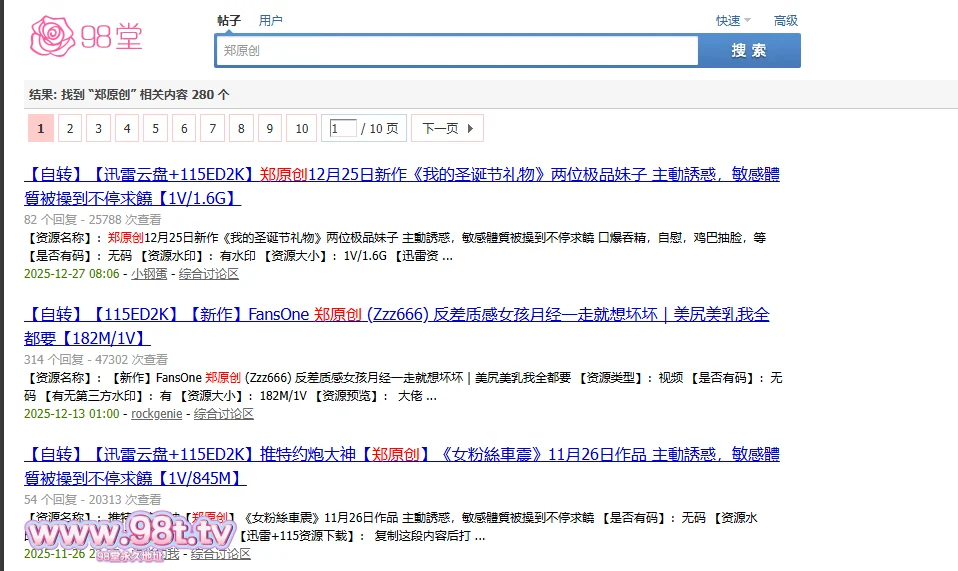Switch to the 用户 search tab
The width and height of the screenshot is (958, 571).
coord(270,20)
